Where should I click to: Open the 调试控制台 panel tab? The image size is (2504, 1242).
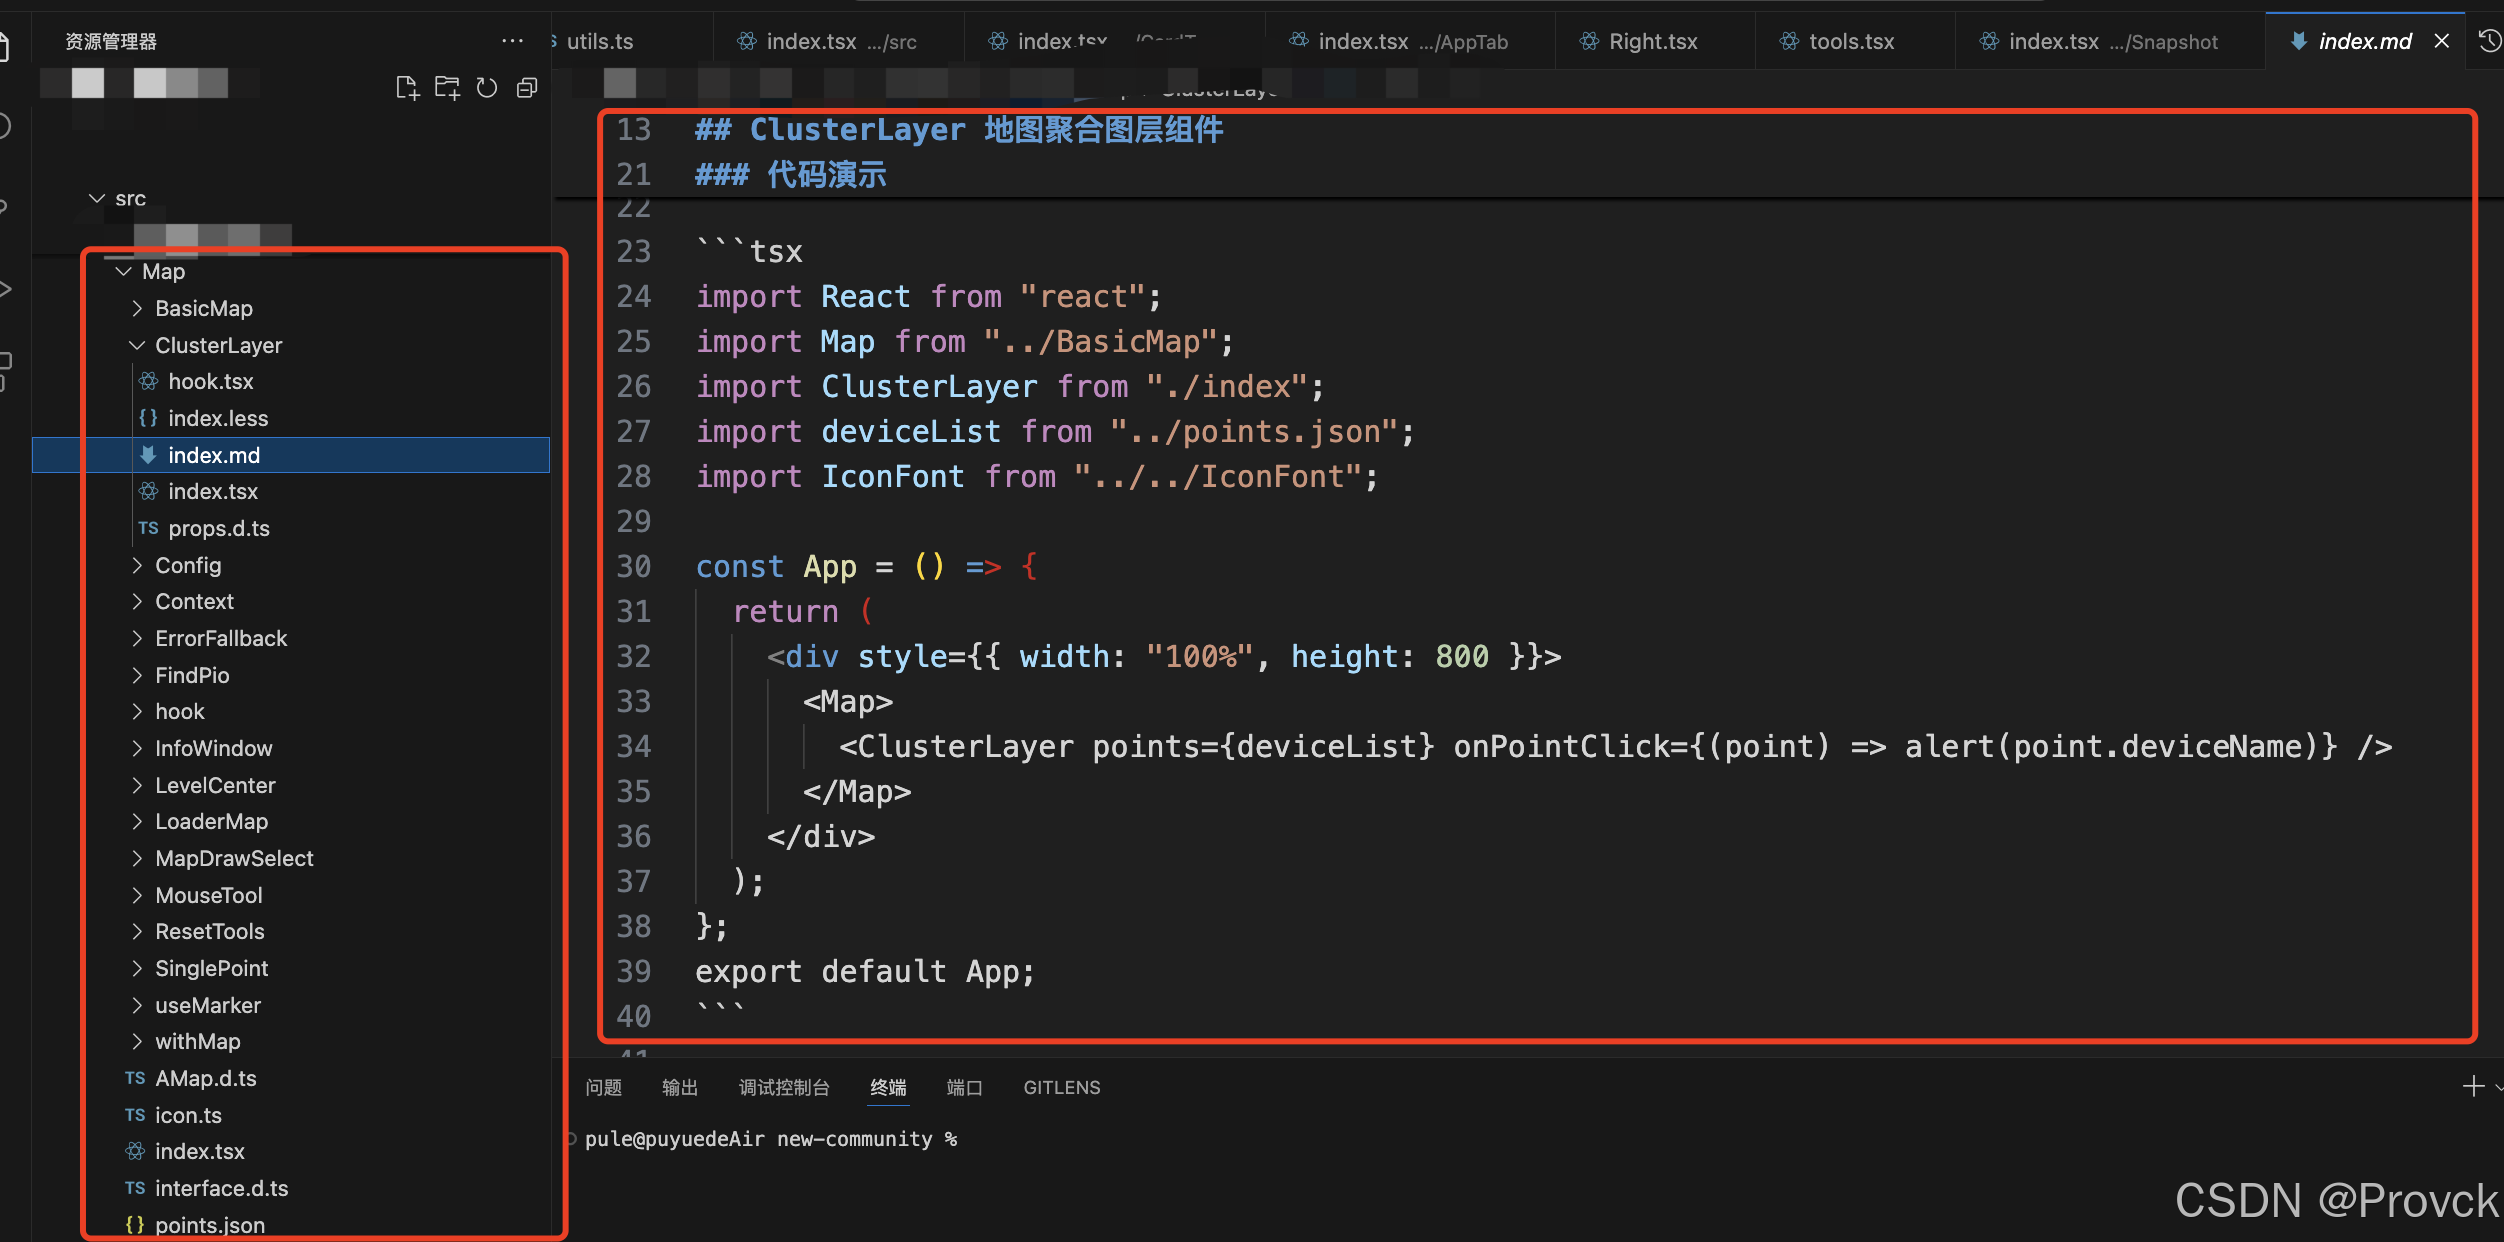tap(784, 1088)
